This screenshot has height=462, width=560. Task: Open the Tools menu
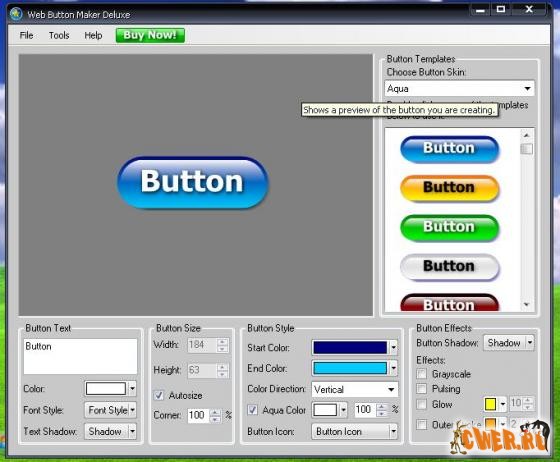click(x=59, y=35)
